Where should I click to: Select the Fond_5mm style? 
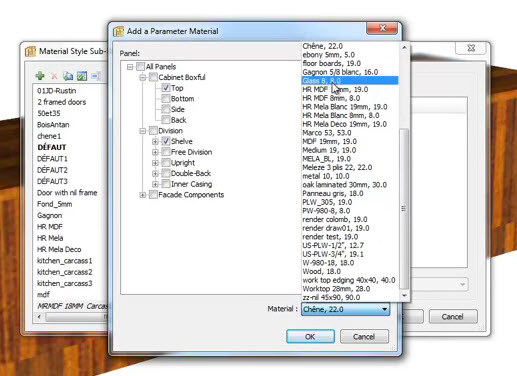(x=55, y=204)
